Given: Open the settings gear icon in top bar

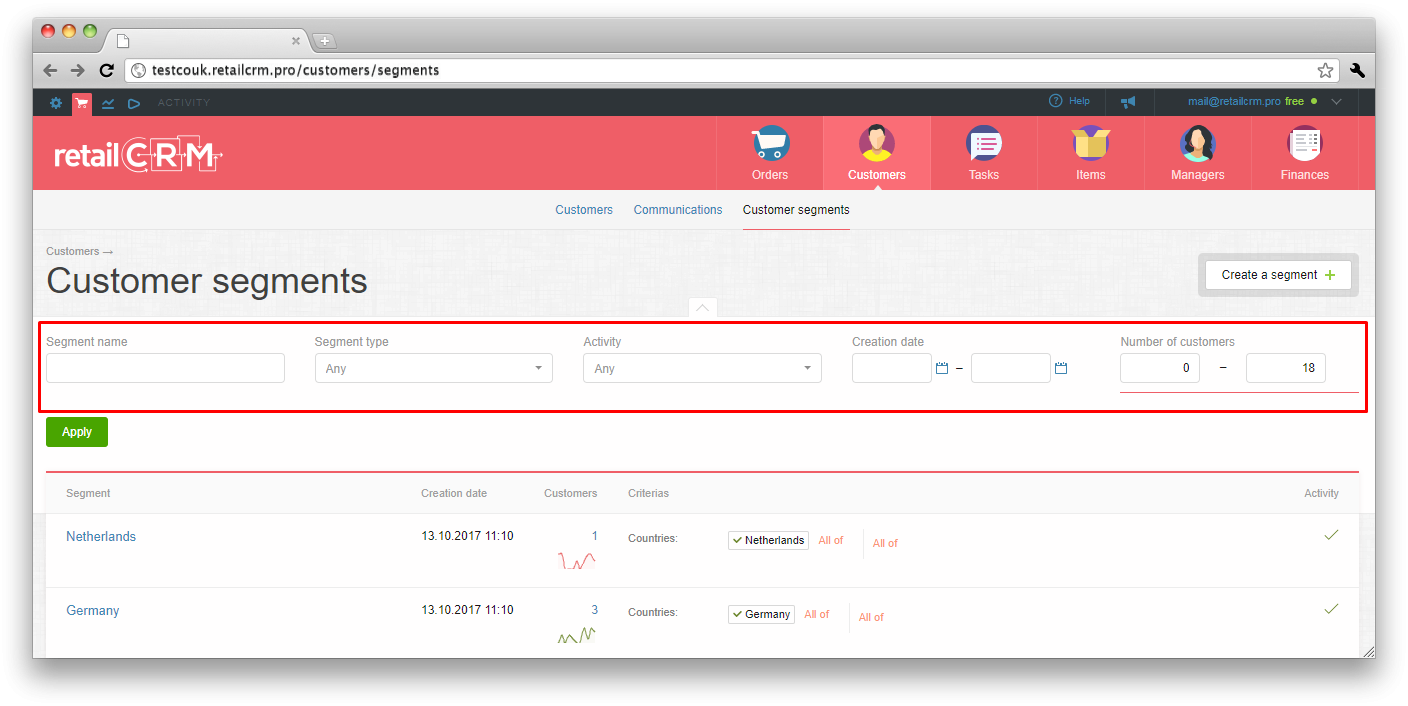Looking at the screenshot, I should click(x=56, y=102).
